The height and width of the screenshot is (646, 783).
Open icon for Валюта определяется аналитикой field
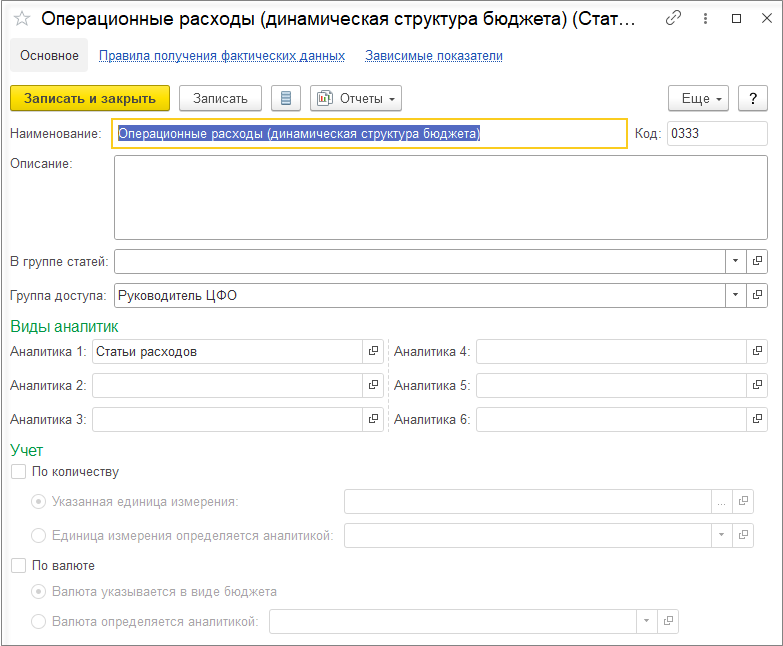[668, 621]
